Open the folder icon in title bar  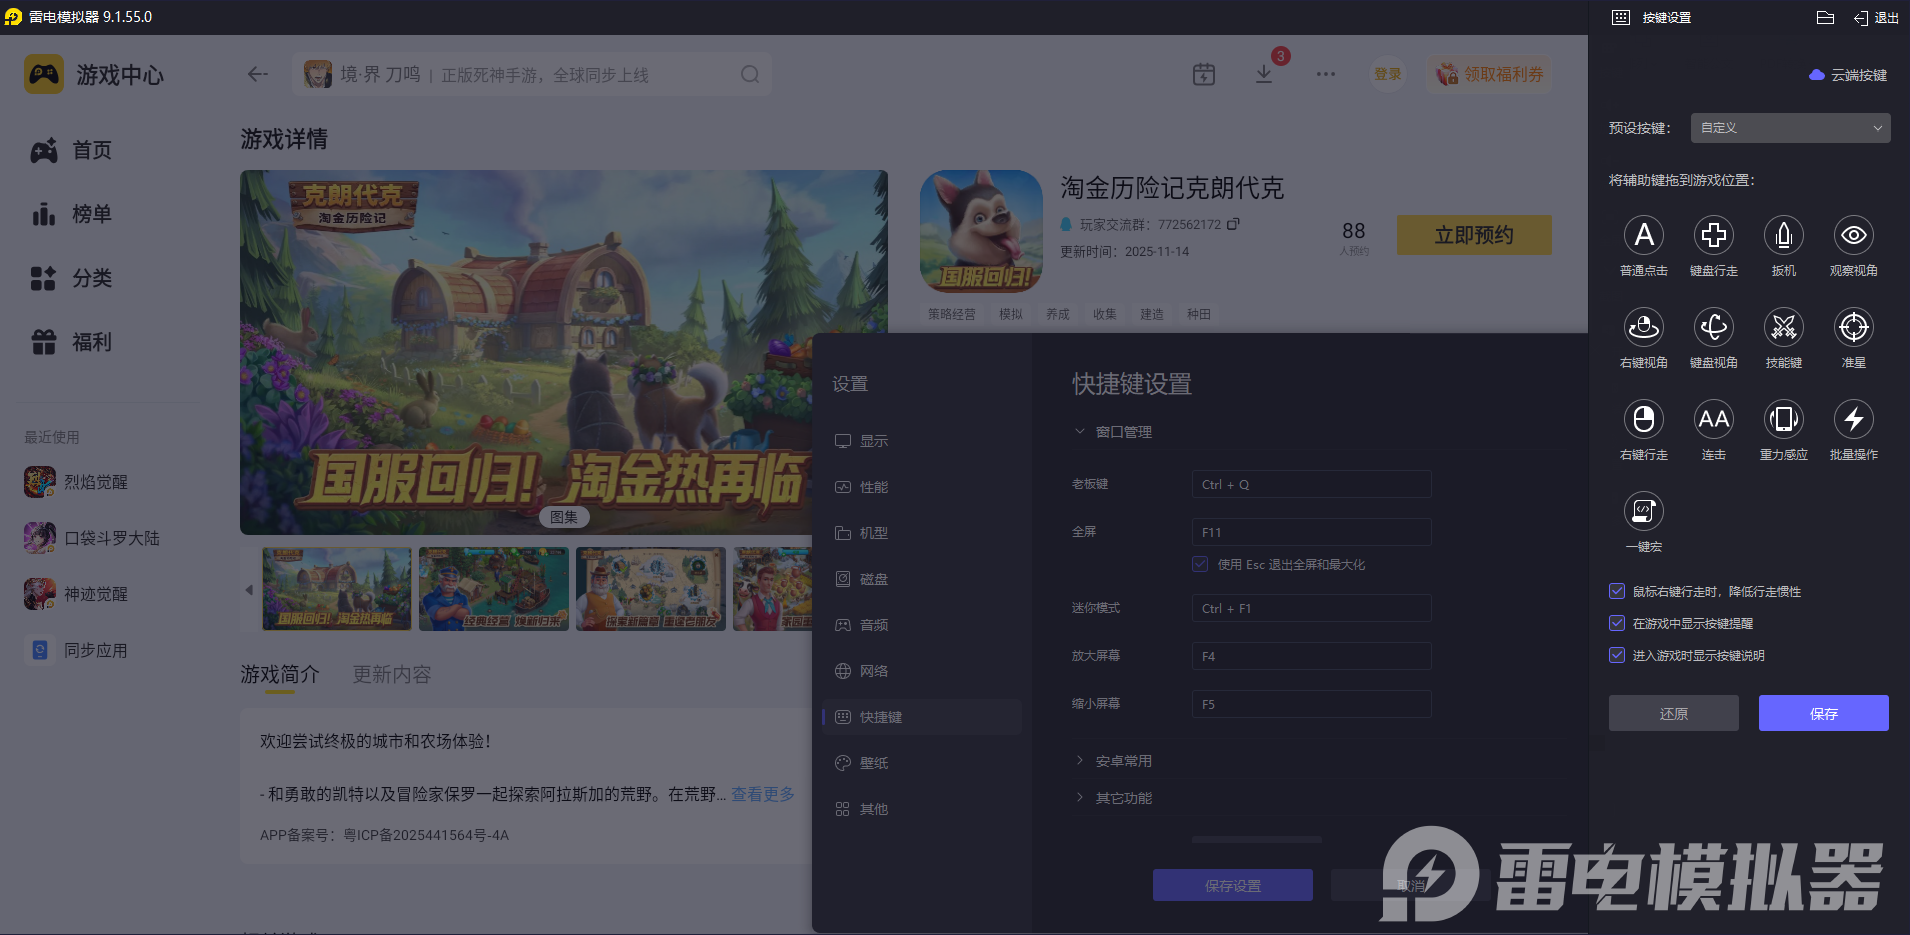[x=1824, y=17]
